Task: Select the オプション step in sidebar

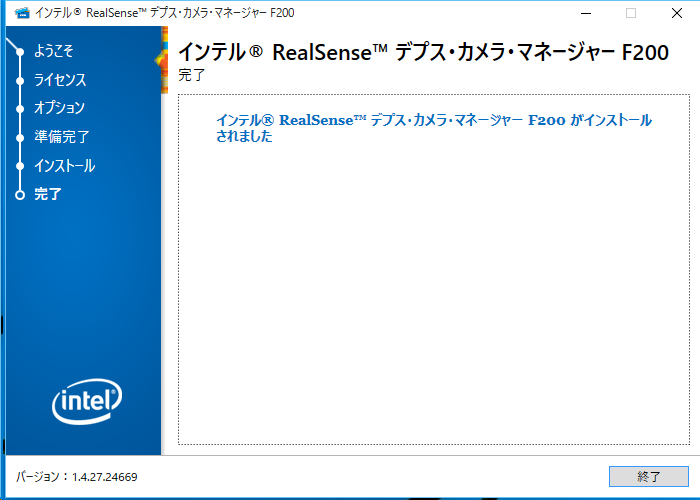Action: (x=59, y=108)
